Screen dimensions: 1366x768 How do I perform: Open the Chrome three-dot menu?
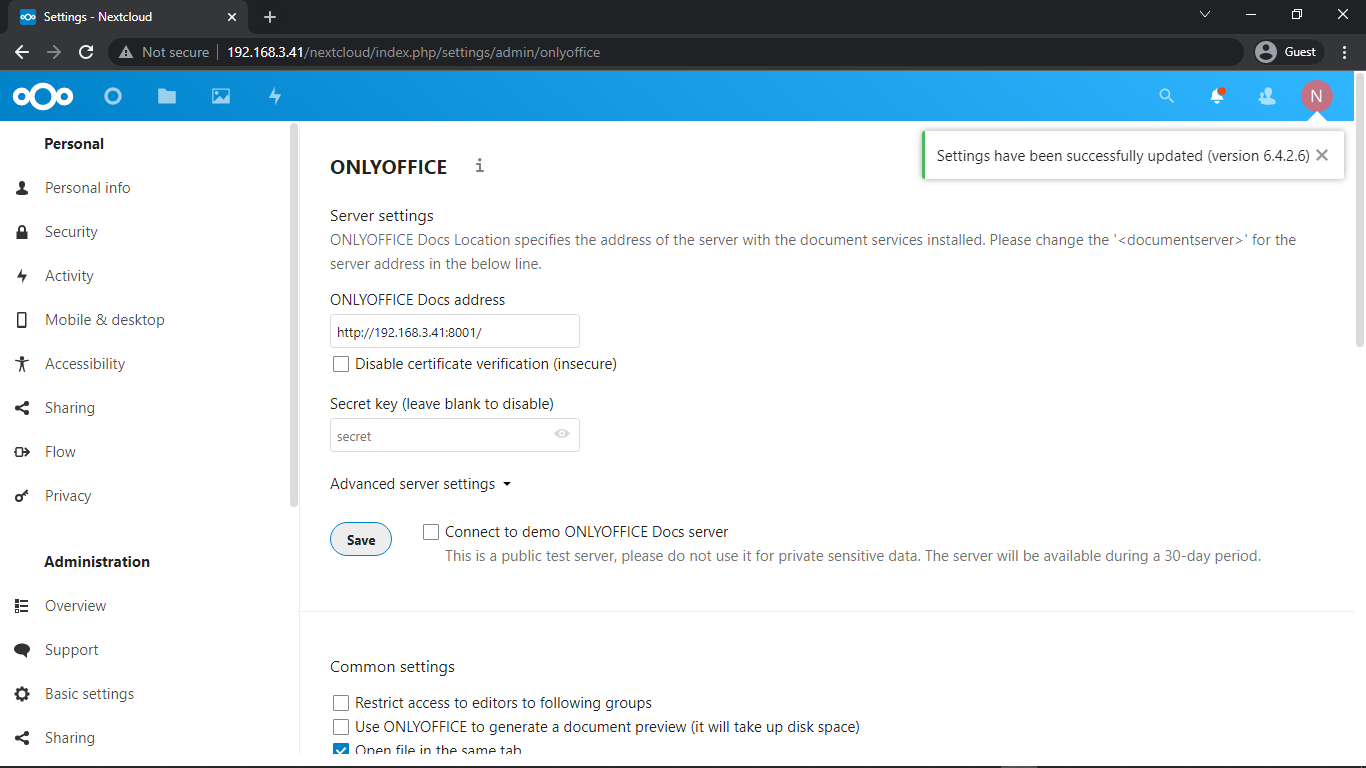1344,52
